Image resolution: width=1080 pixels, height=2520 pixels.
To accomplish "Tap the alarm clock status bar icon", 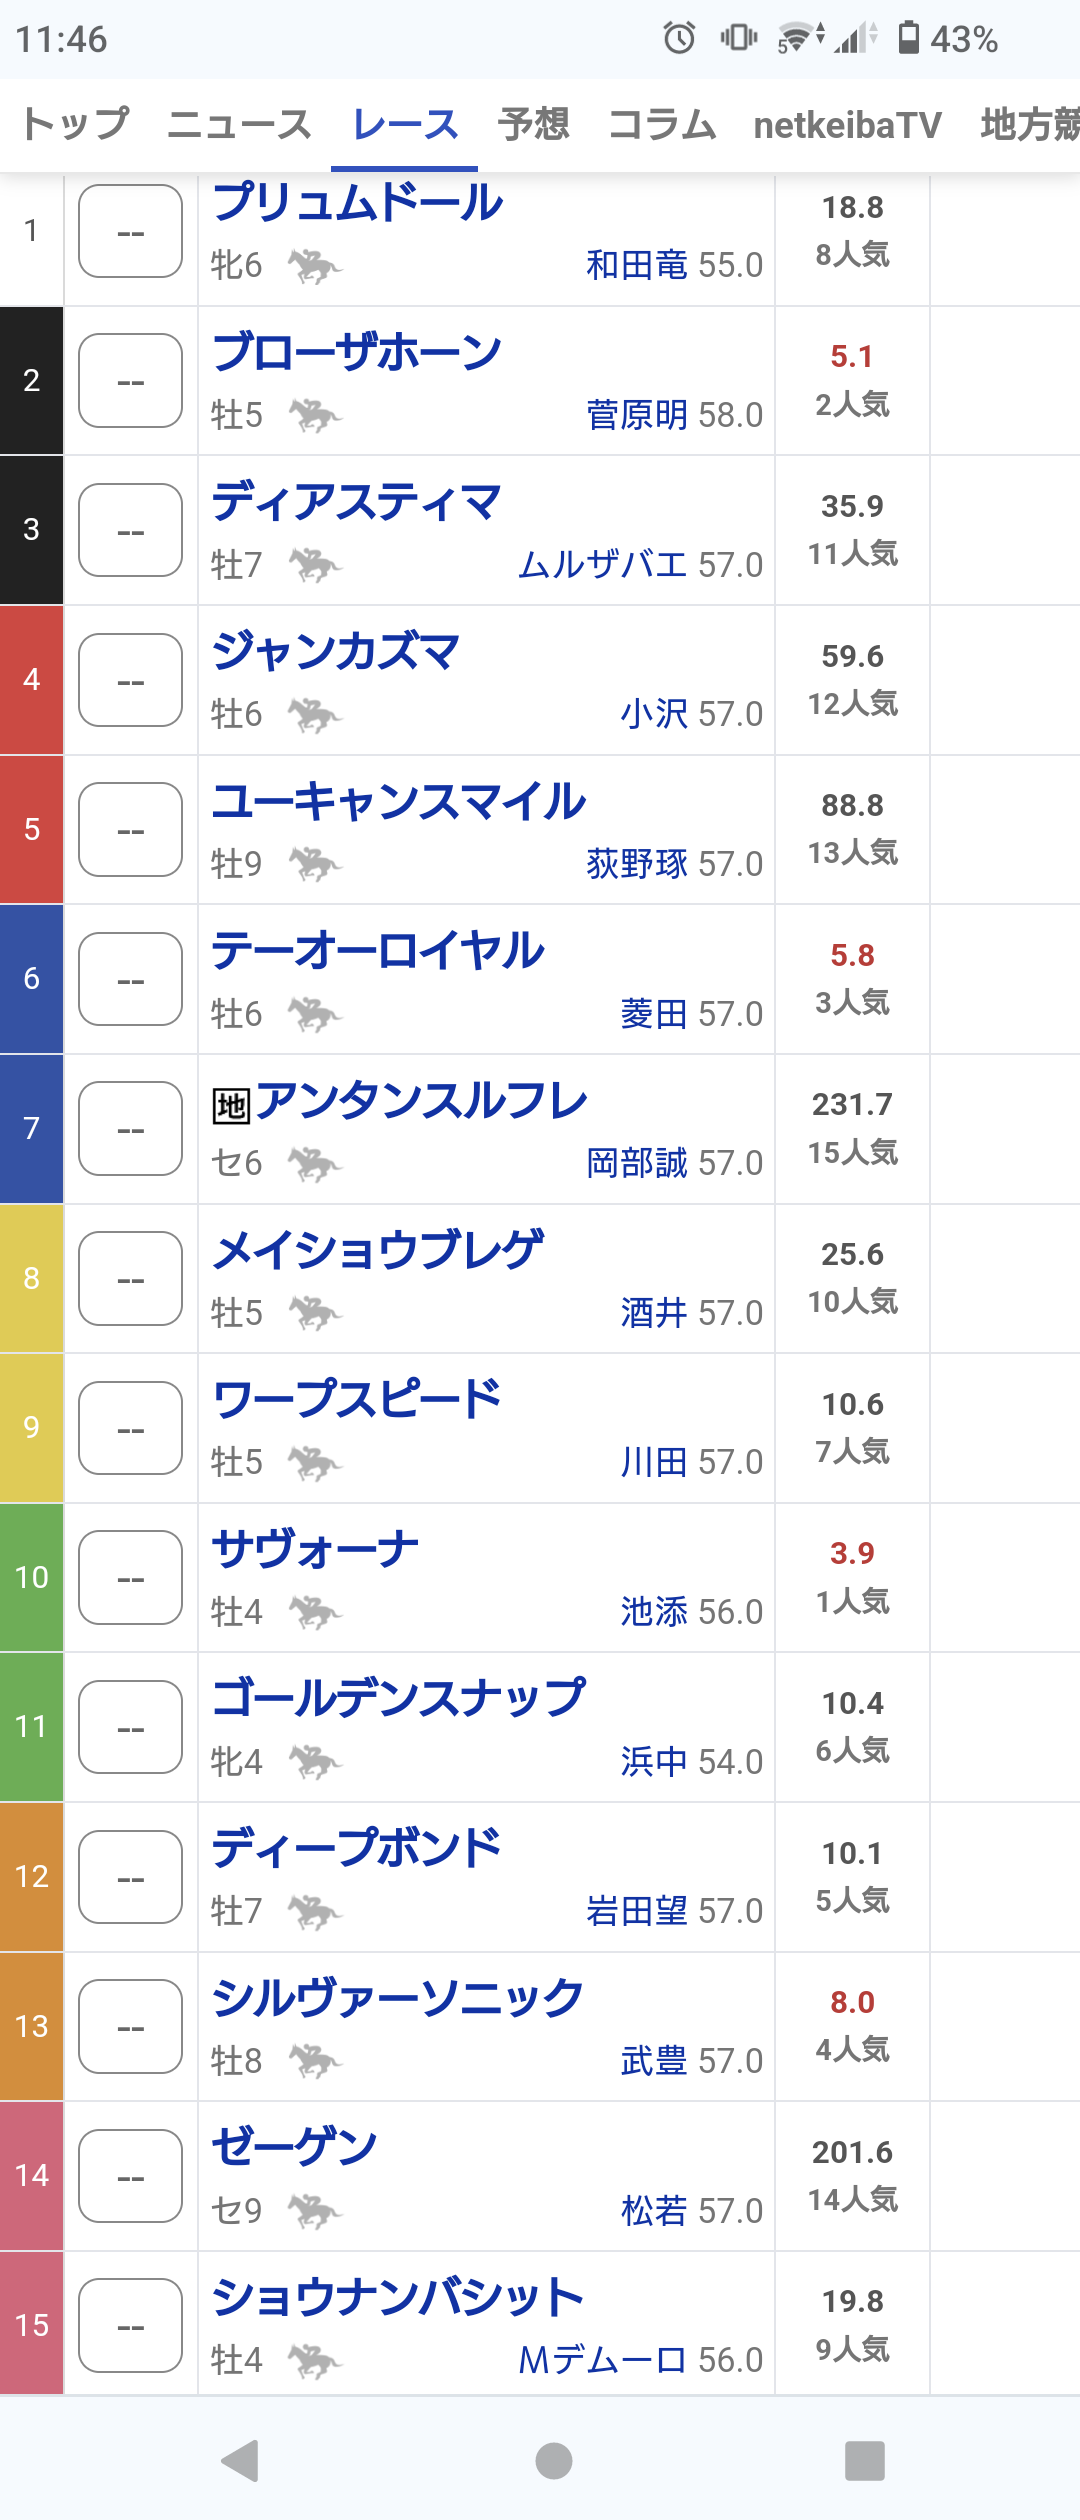I will click(679, 39).
